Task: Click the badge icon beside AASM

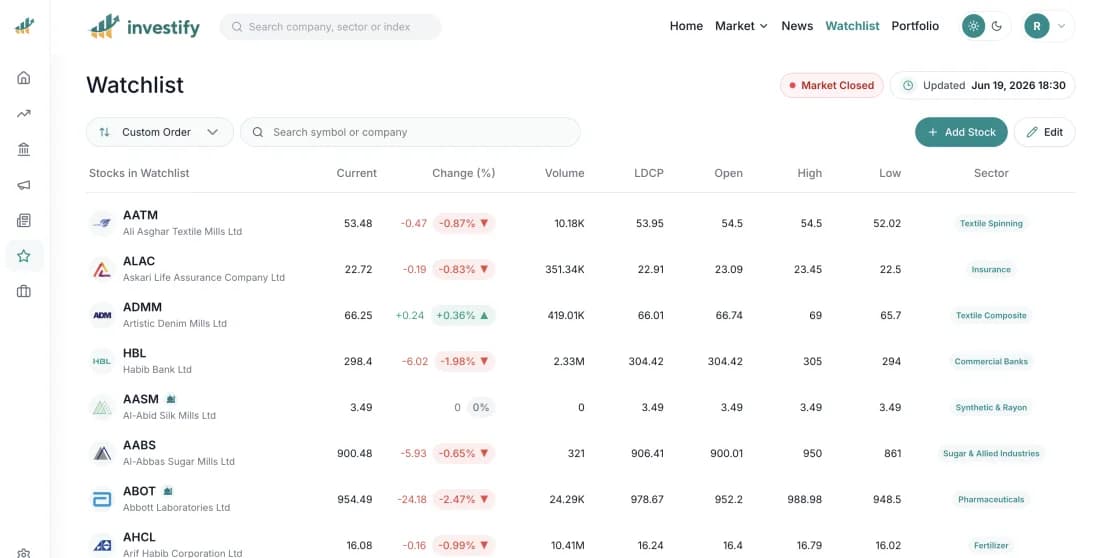Action: click(x=171, y=399)
